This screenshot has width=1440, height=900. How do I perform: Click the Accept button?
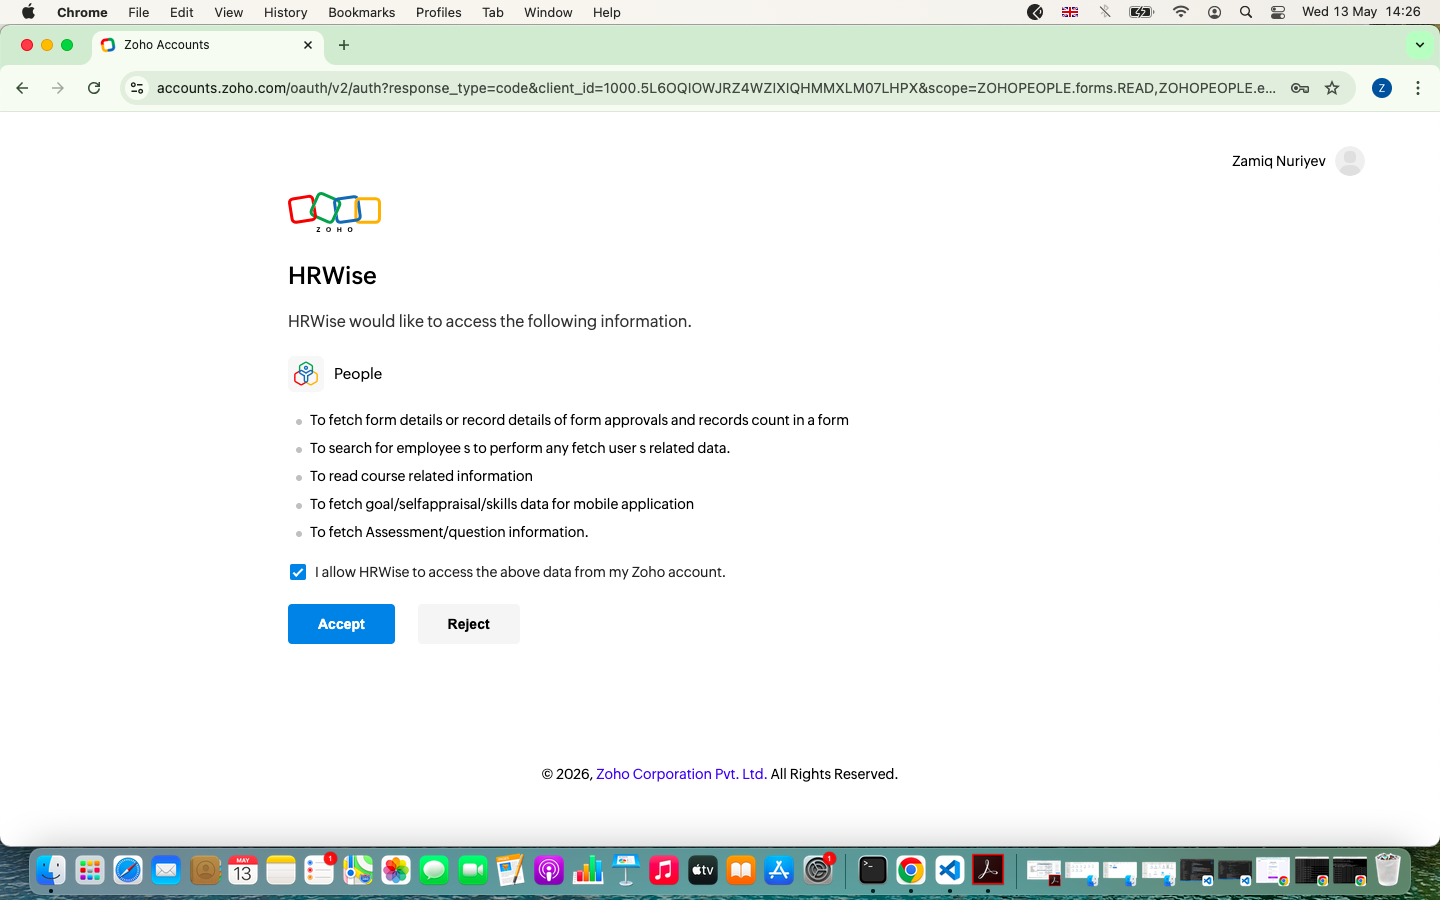point(341,624)
